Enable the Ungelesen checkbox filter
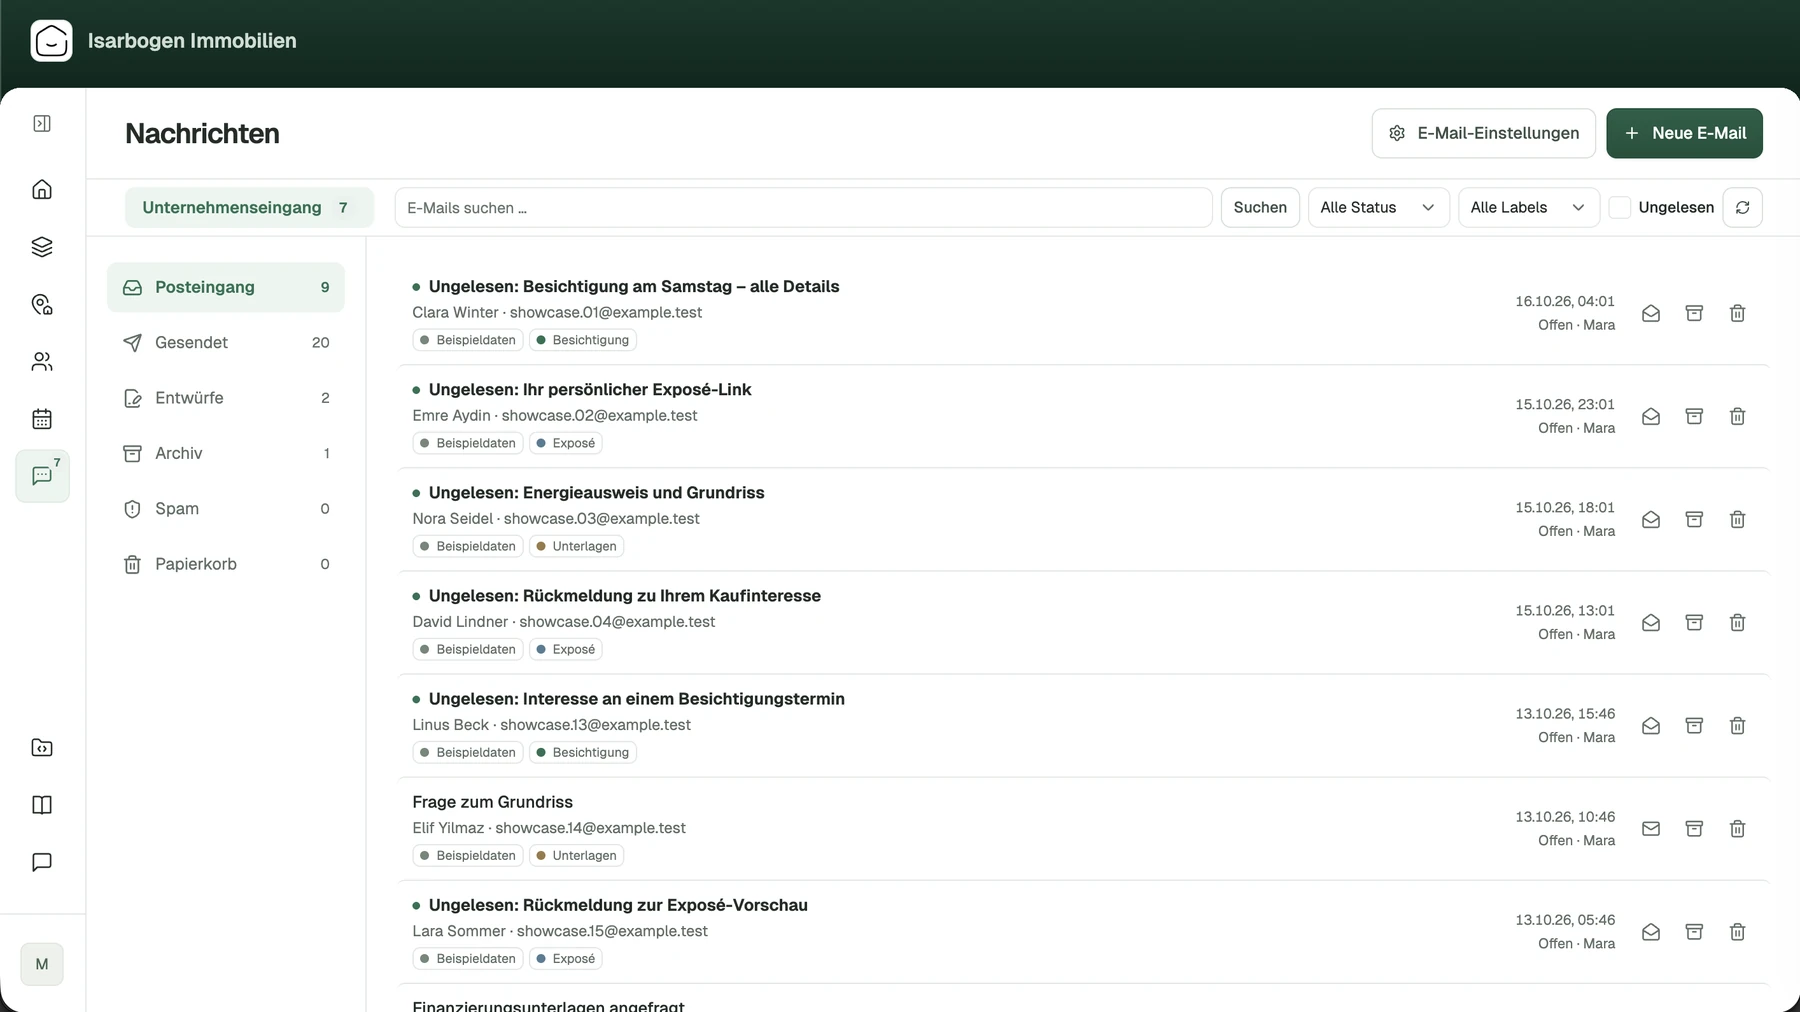The height and width of the screenshot is (1012, 1800). 1620,207
